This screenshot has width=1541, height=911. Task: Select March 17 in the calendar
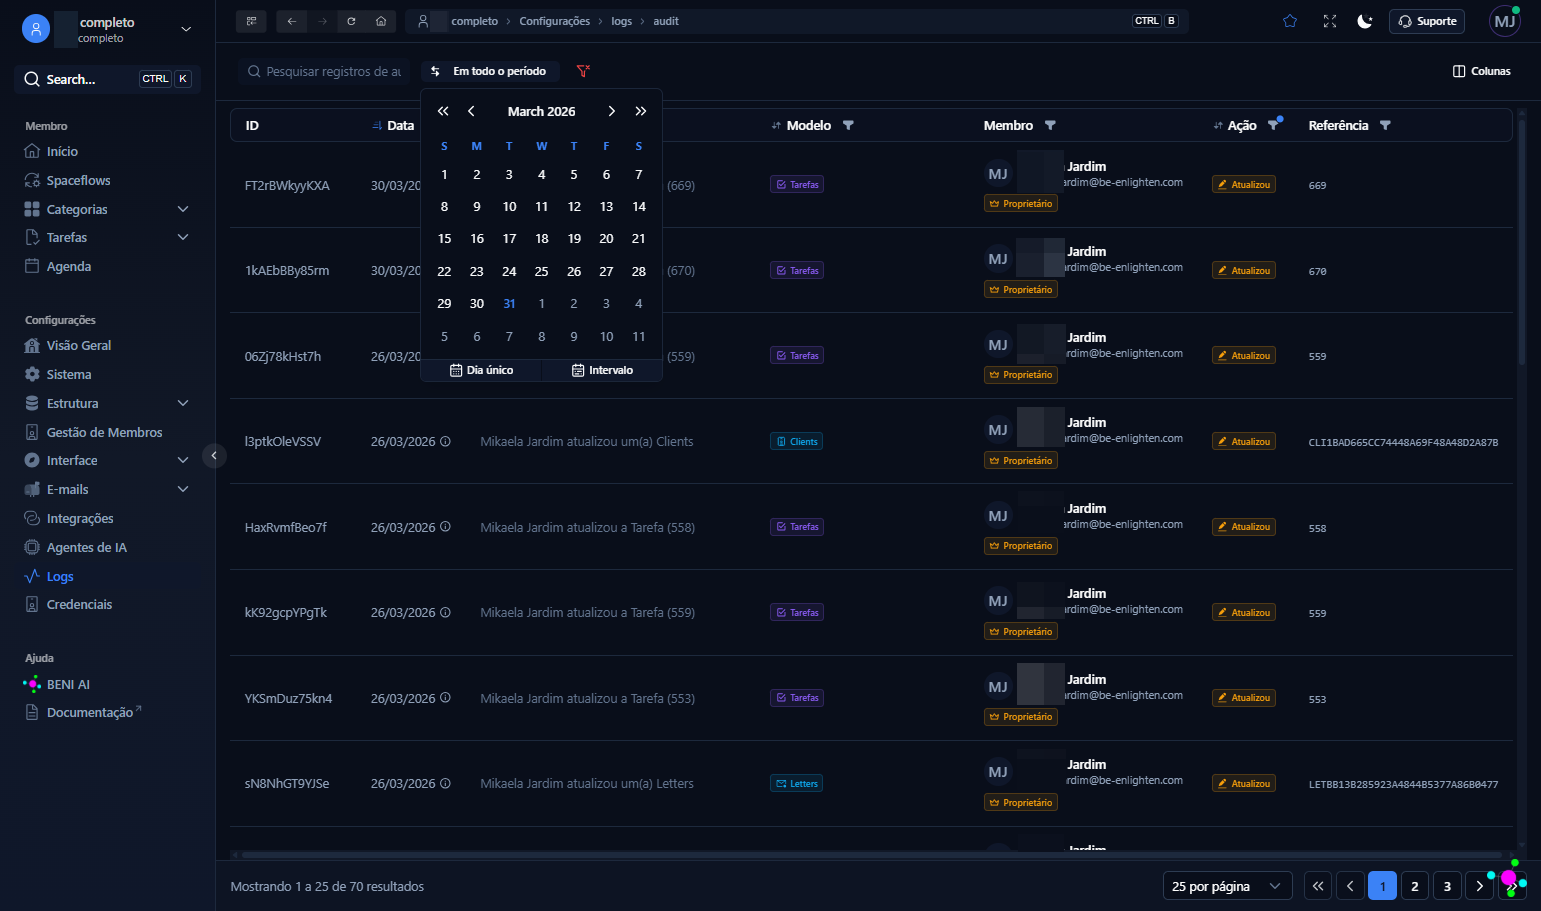point(509,239)
